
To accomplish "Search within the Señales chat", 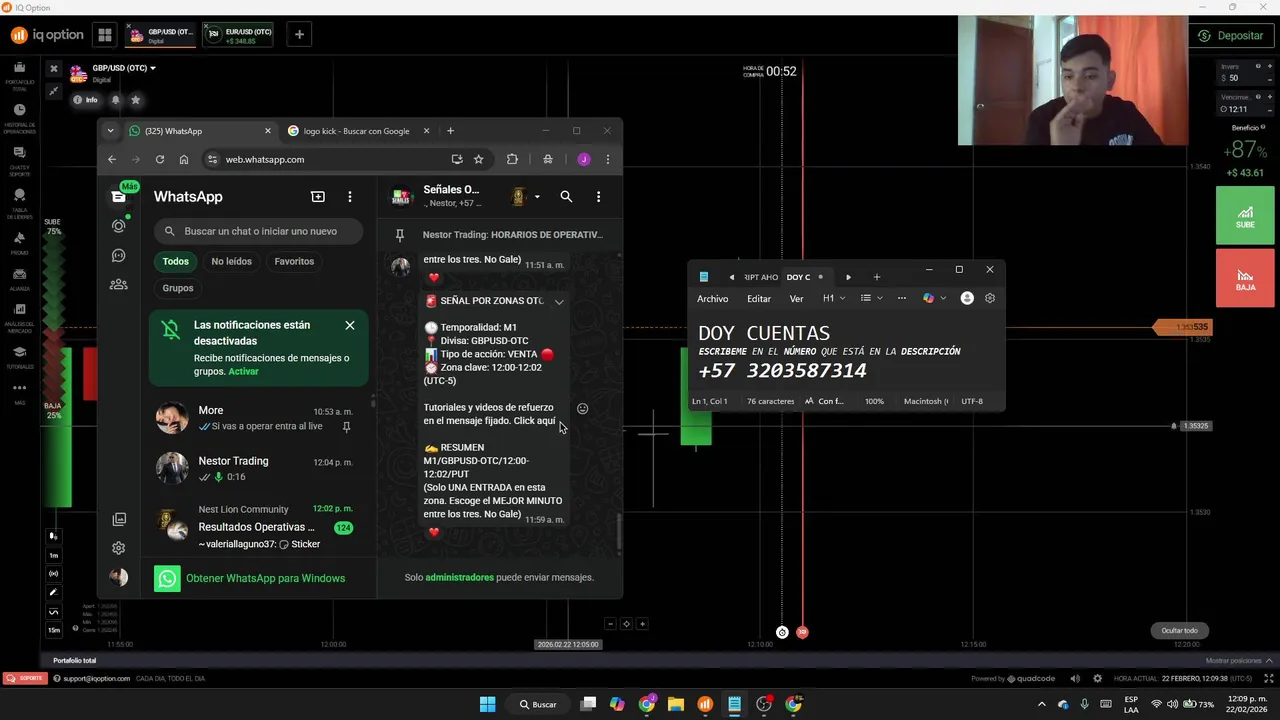I will (x=566, y=197).
